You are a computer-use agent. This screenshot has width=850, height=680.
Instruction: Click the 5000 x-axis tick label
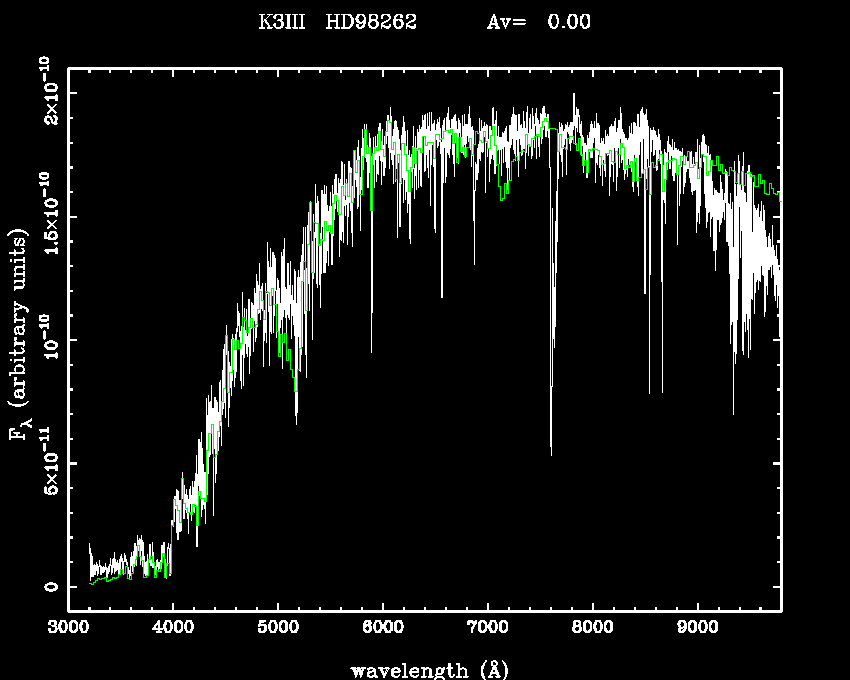(x=278, y=629)
